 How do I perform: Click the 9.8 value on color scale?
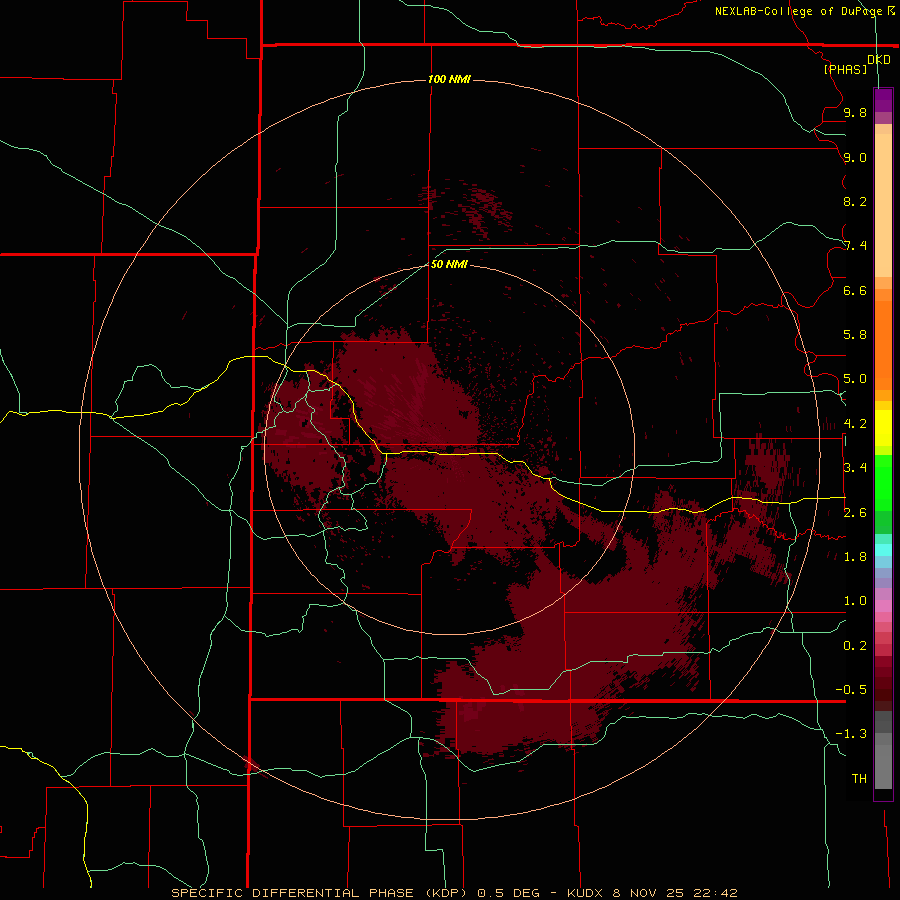tap(855, 112)
